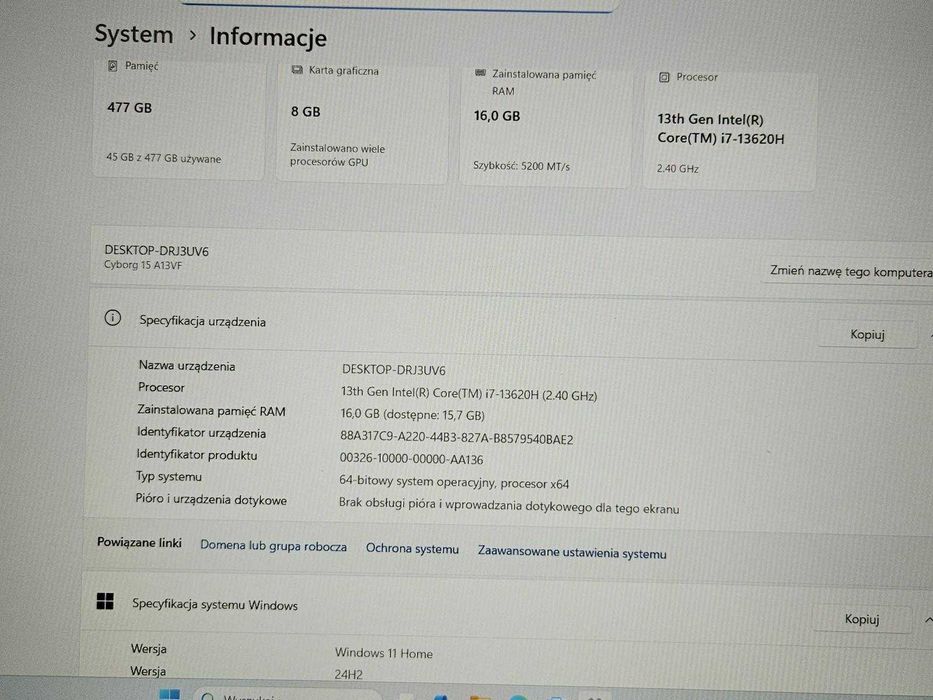Click the info icon beside Specyfikacja urządzenia
Screen dimensions: 933x700
[112, 318]
